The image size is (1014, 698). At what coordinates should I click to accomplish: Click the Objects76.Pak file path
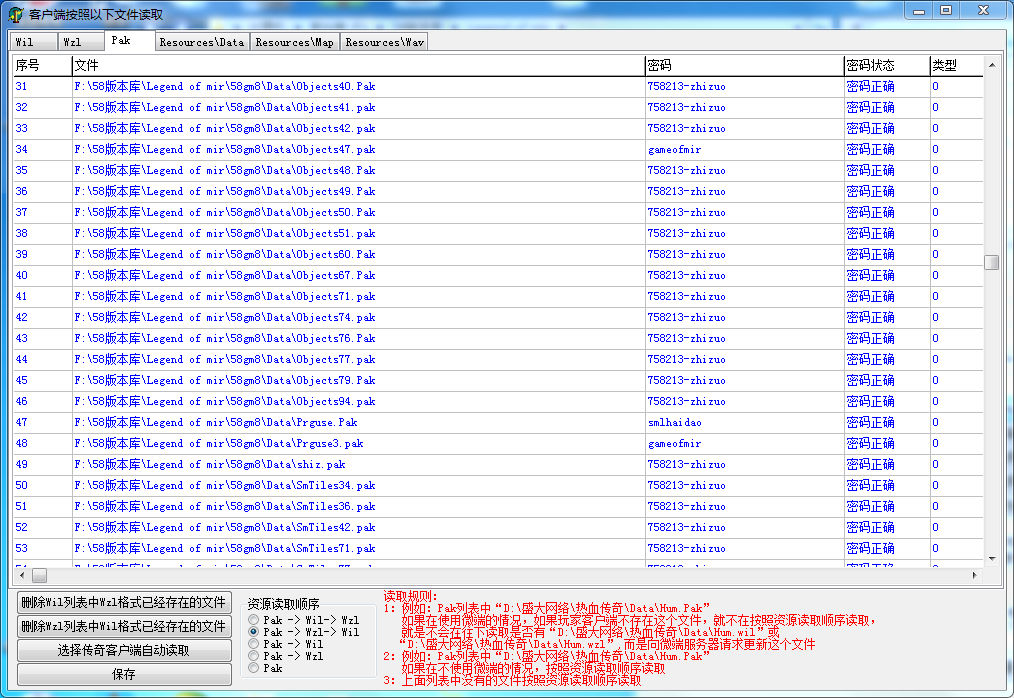pos(224,339)
